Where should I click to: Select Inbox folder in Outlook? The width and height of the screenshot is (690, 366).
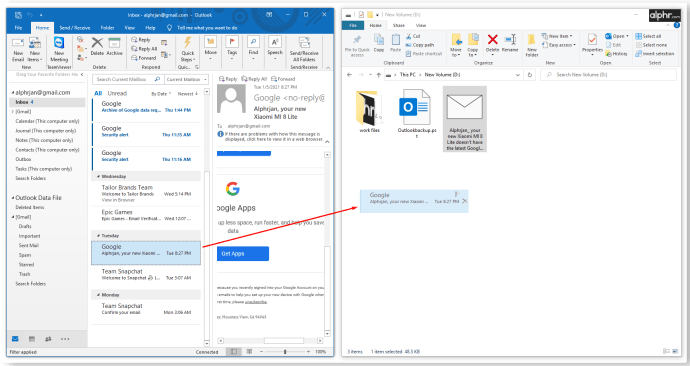[x=47, y=102]
